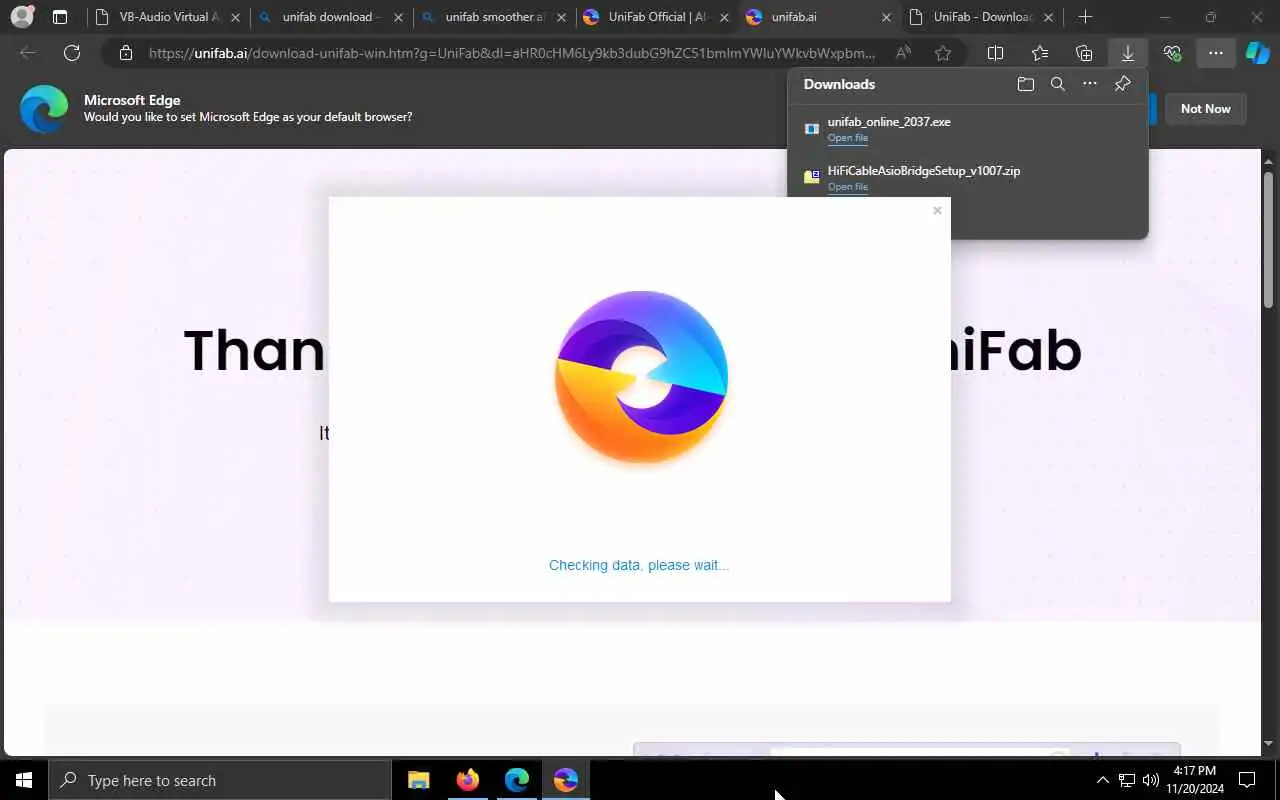Search downloads in Downloads panel
The image size is (1280, 800).
tap(1057, 84)
